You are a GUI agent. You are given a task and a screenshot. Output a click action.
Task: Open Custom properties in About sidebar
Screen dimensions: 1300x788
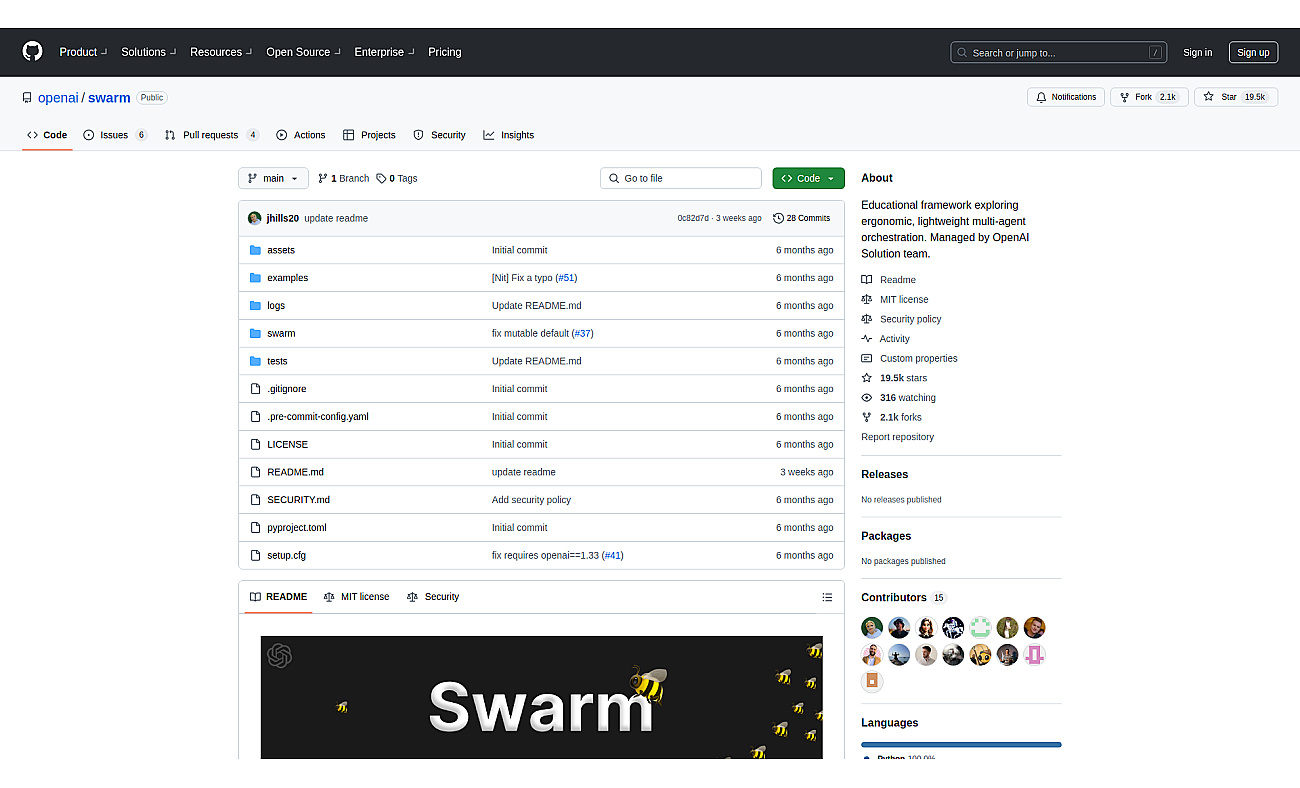coord(918,358)
